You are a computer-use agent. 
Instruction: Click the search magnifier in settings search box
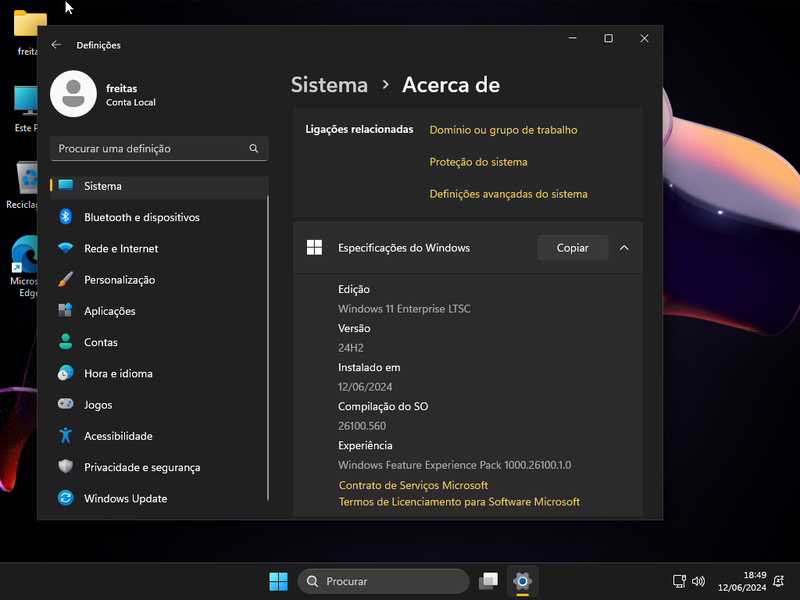(254, 148)
